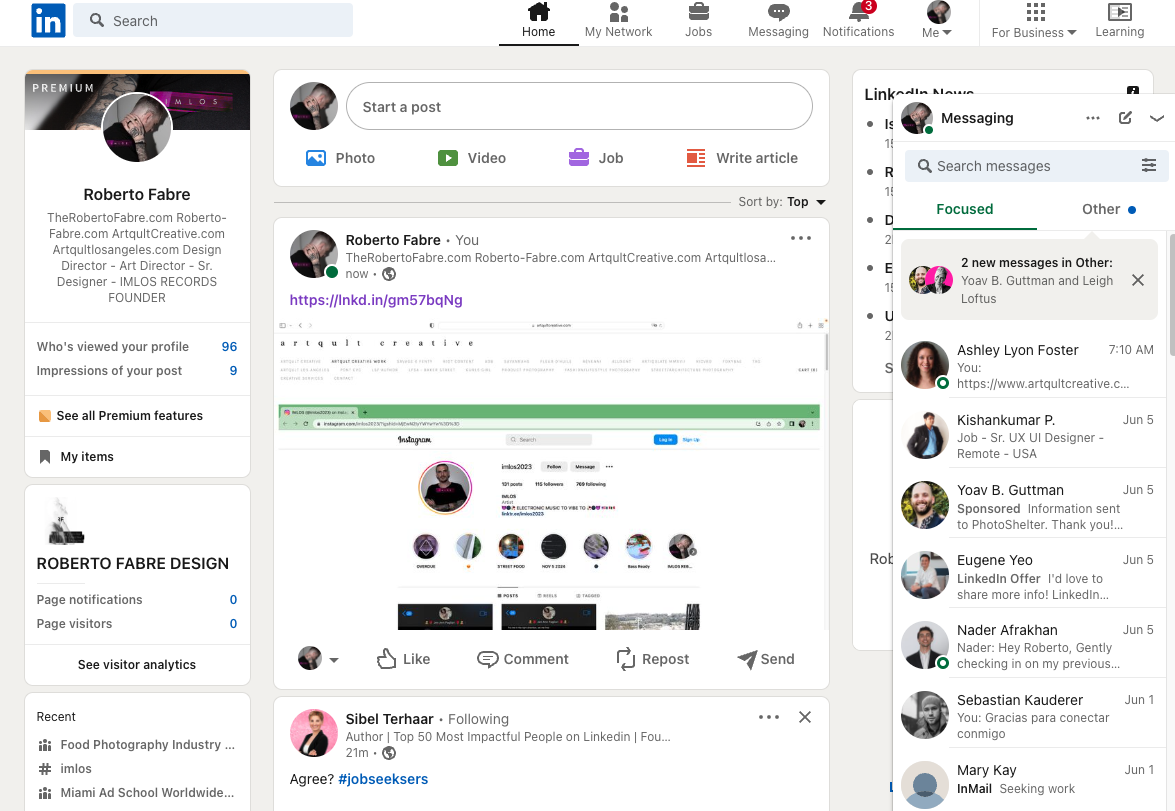Compose a new message
This screenshot has height=811, width=1175.
click(x=1125, y=118)
